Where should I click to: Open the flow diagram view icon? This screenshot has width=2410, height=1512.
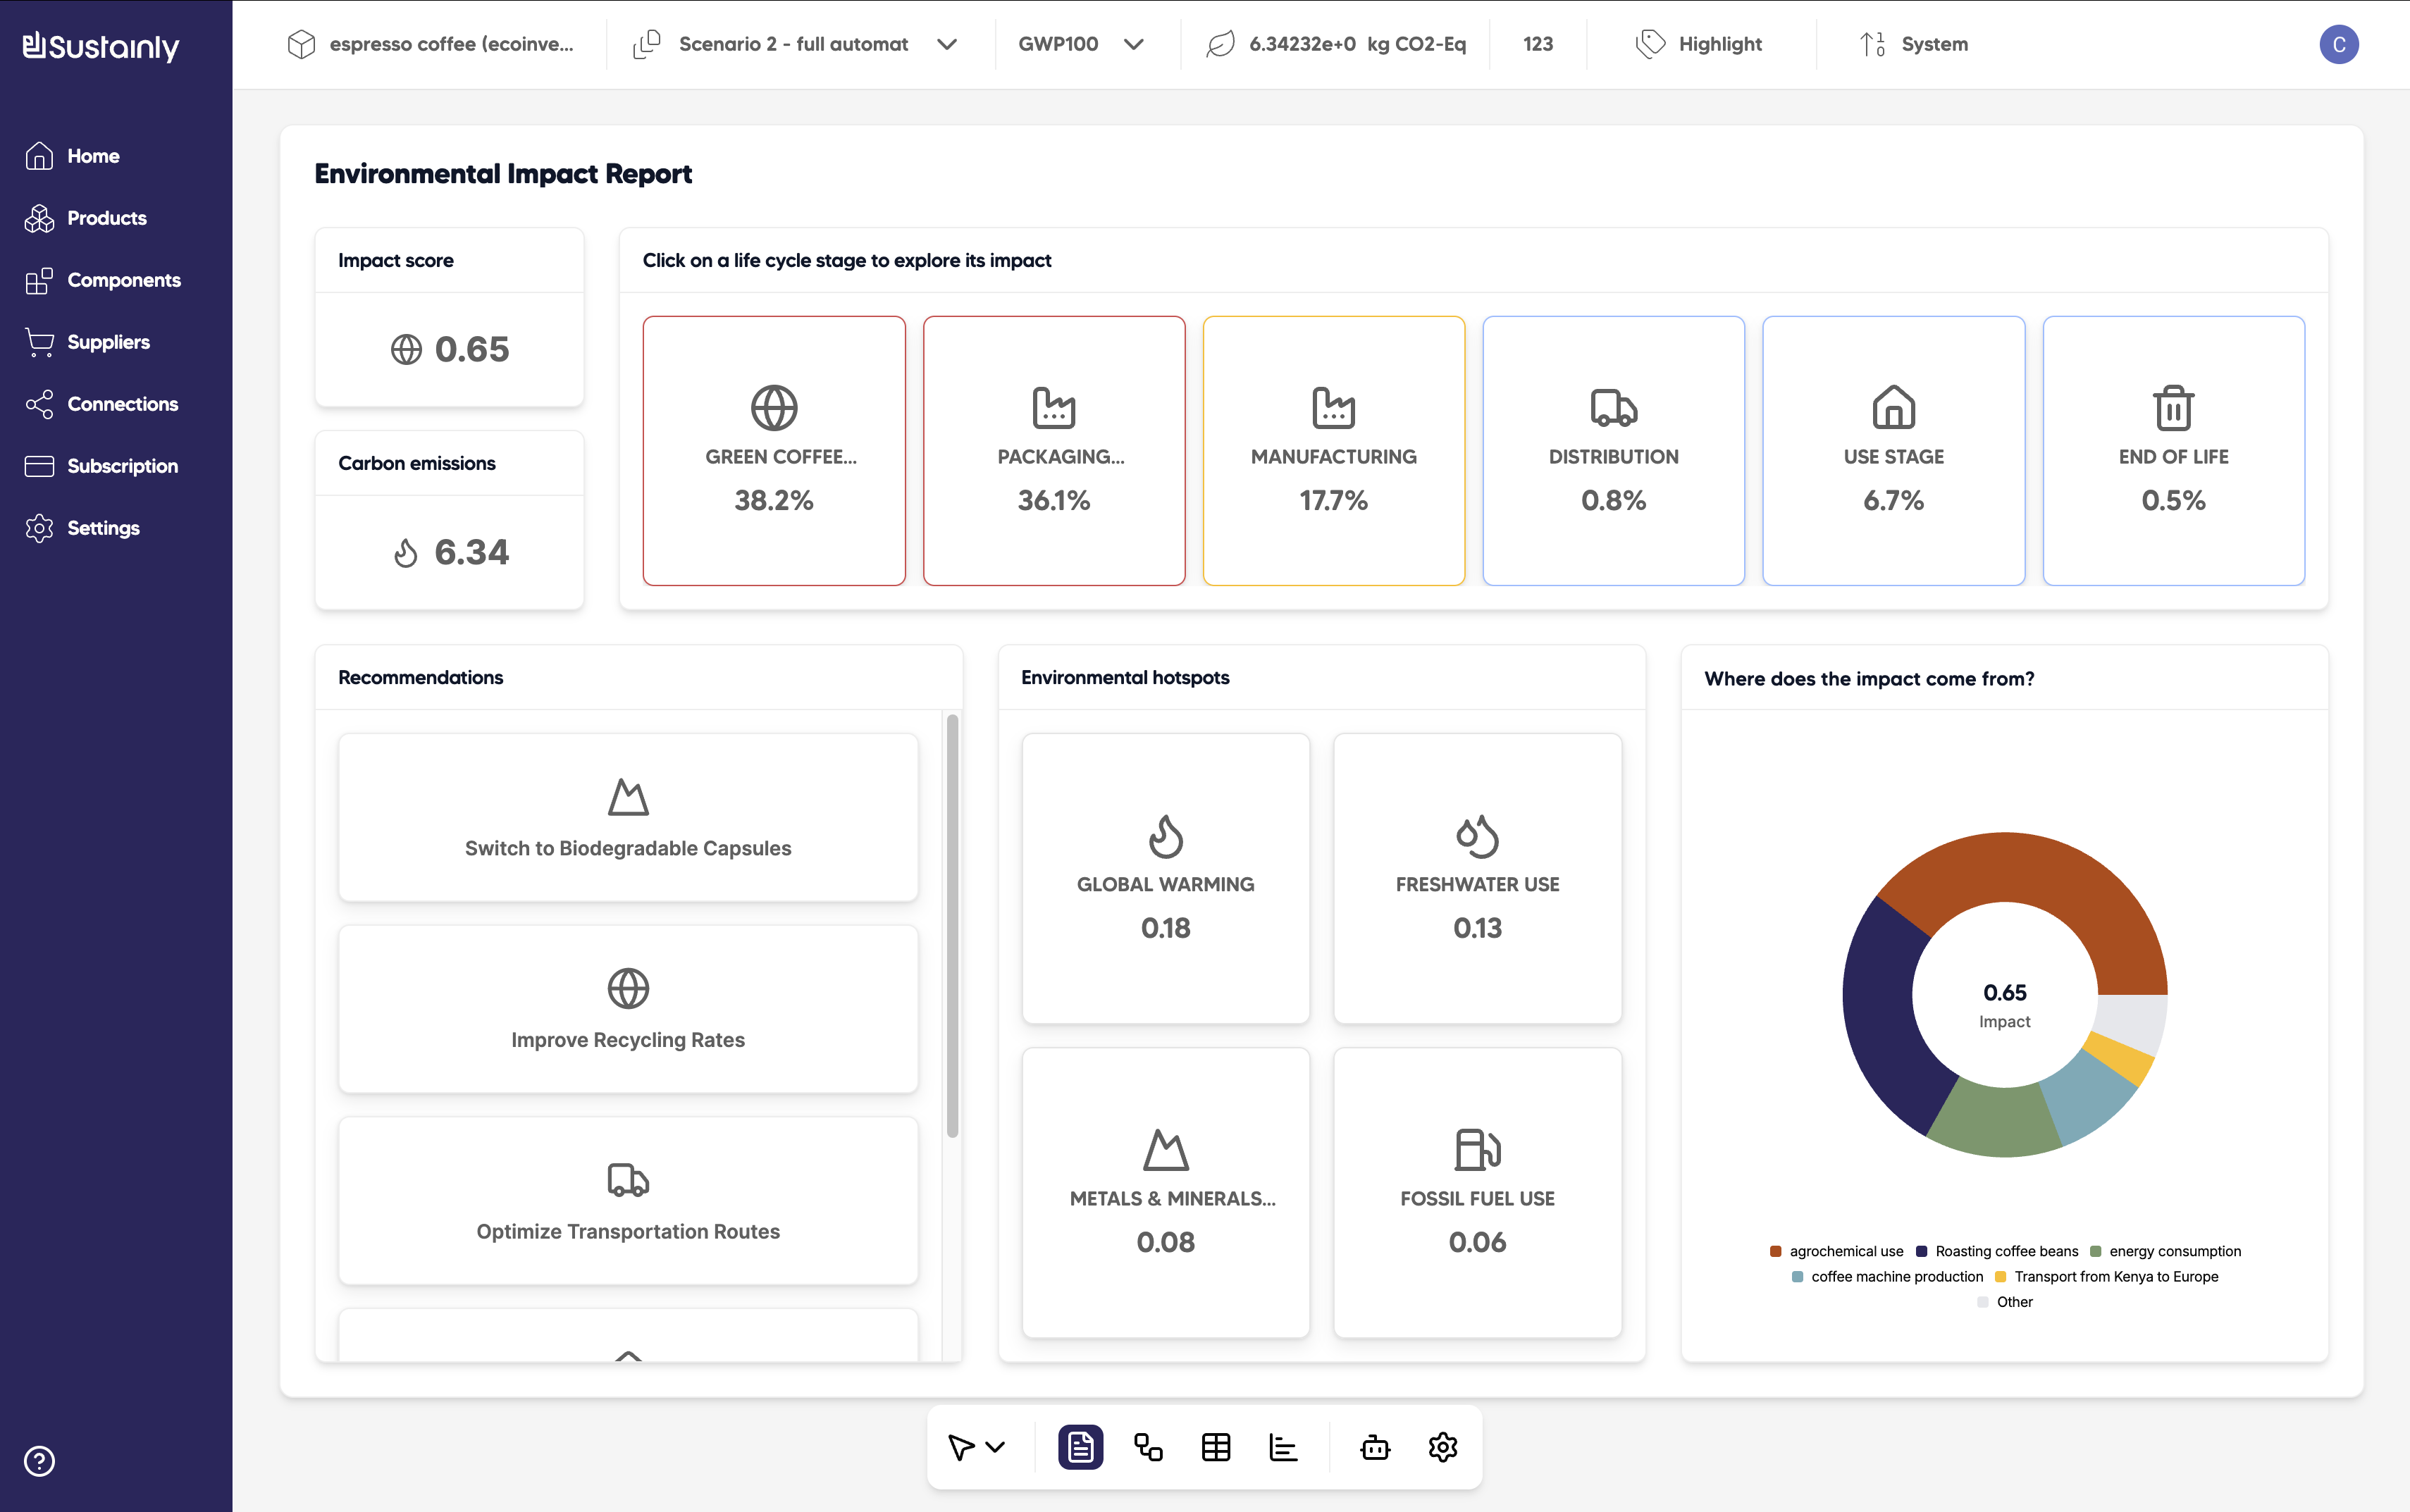(1148, 1447)
